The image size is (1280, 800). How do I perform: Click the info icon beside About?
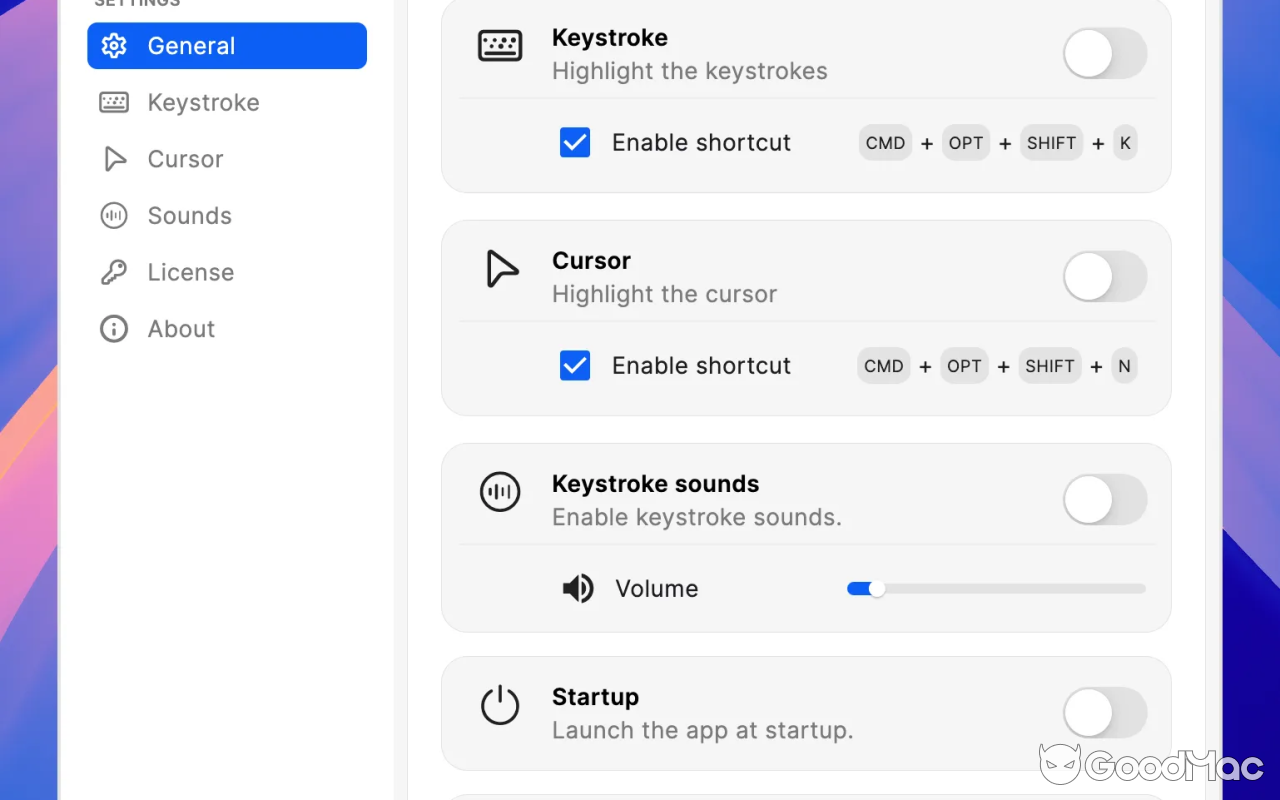[113, 328]
